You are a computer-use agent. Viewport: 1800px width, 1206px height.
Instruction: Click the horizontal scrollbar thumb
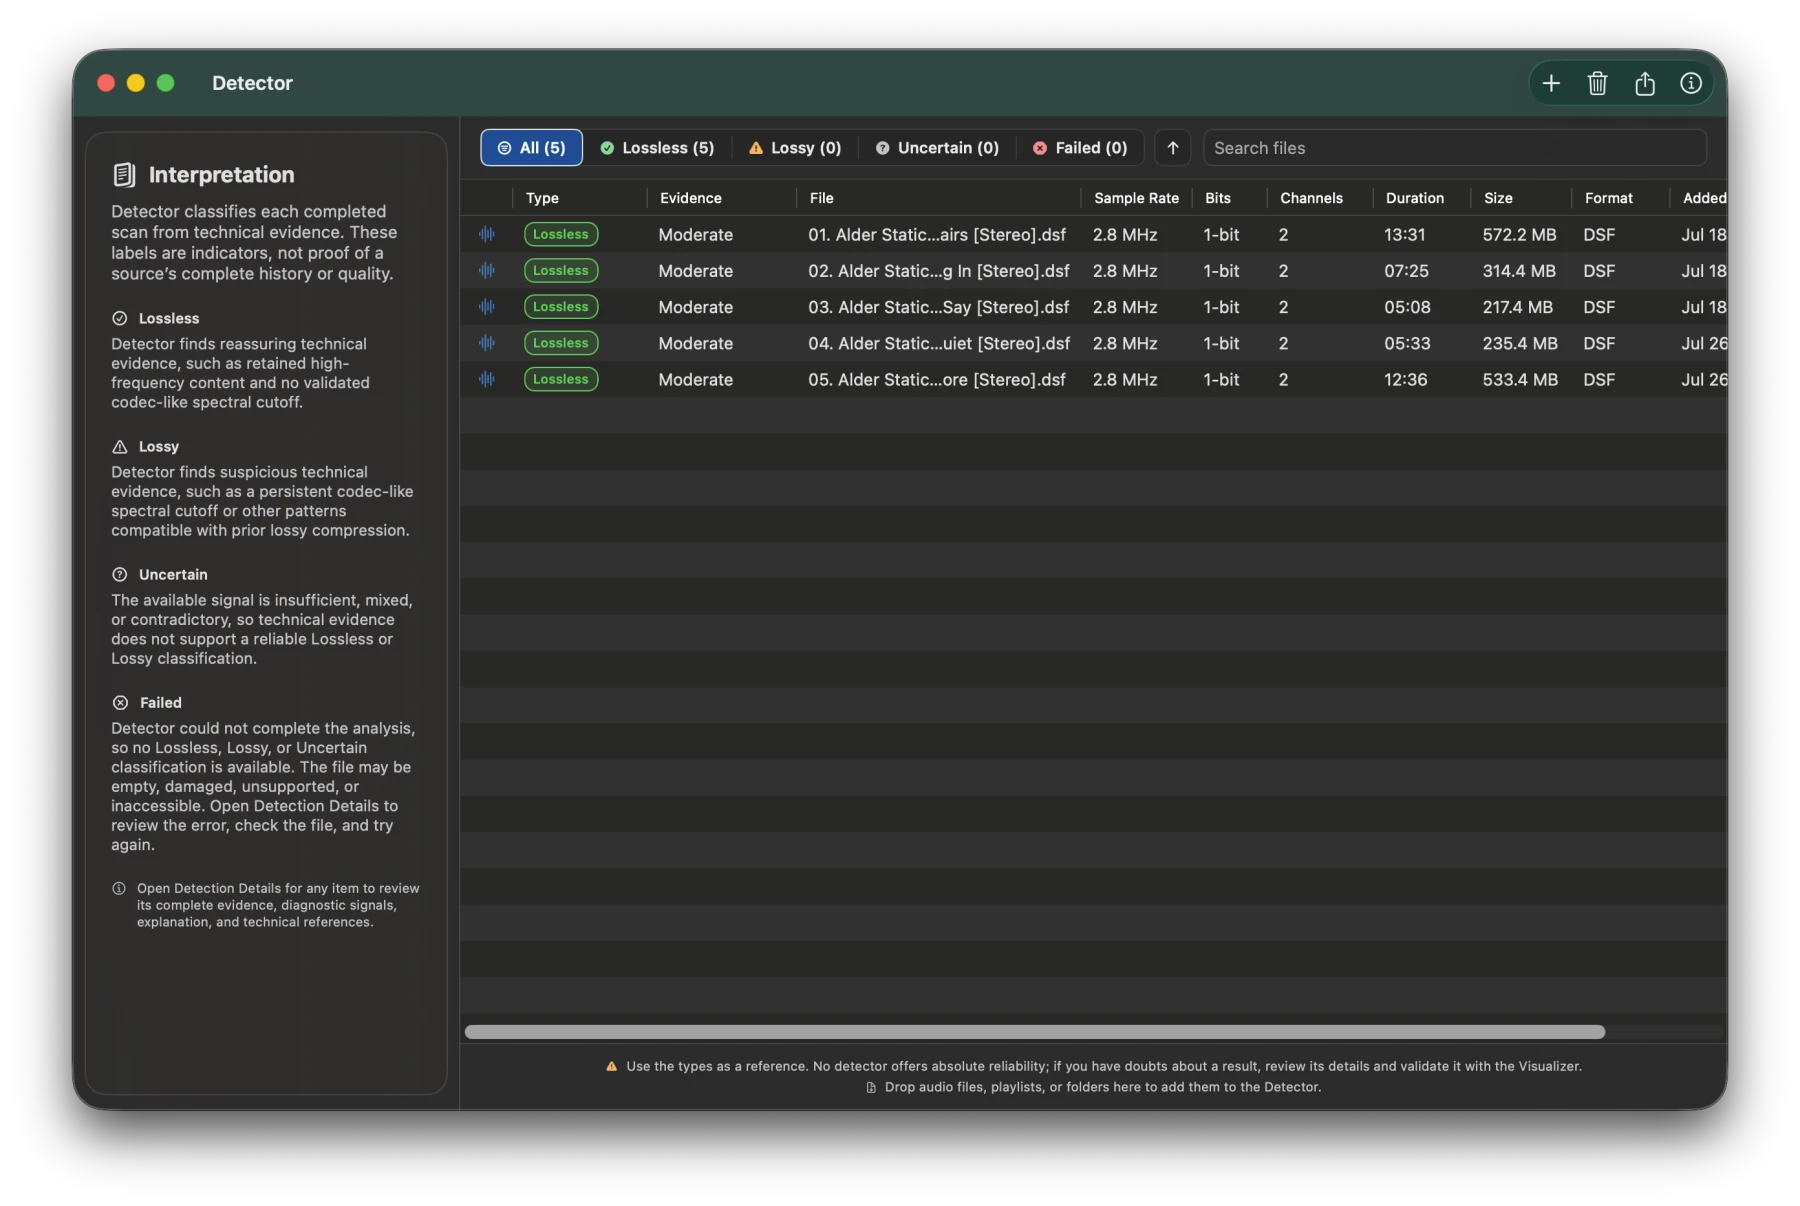tap(1035, 1032)
